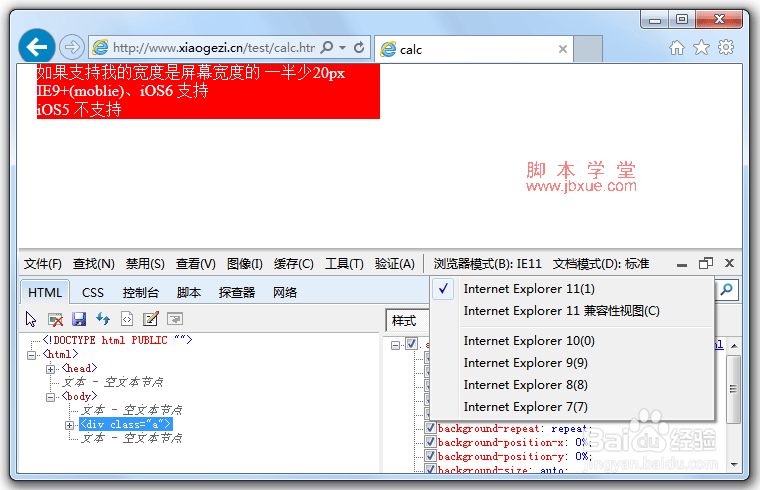Open the 缓存(C) menu

(293, 264)
